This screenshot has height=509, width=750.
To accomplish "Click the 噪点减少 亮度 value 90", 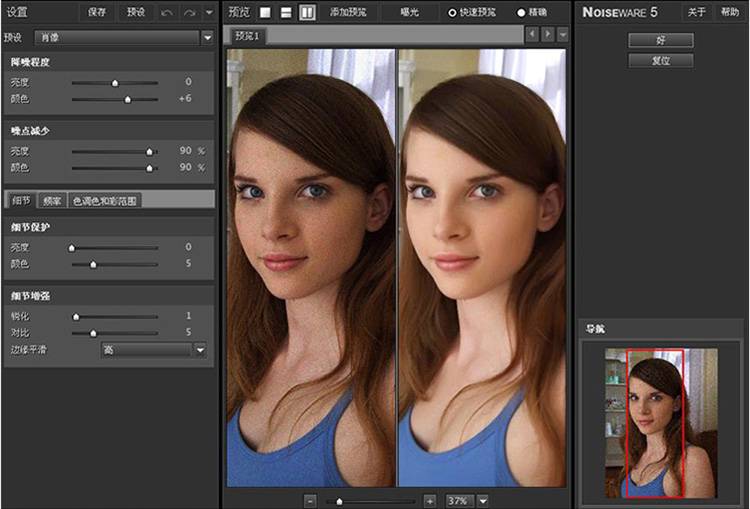I will 186,151.
